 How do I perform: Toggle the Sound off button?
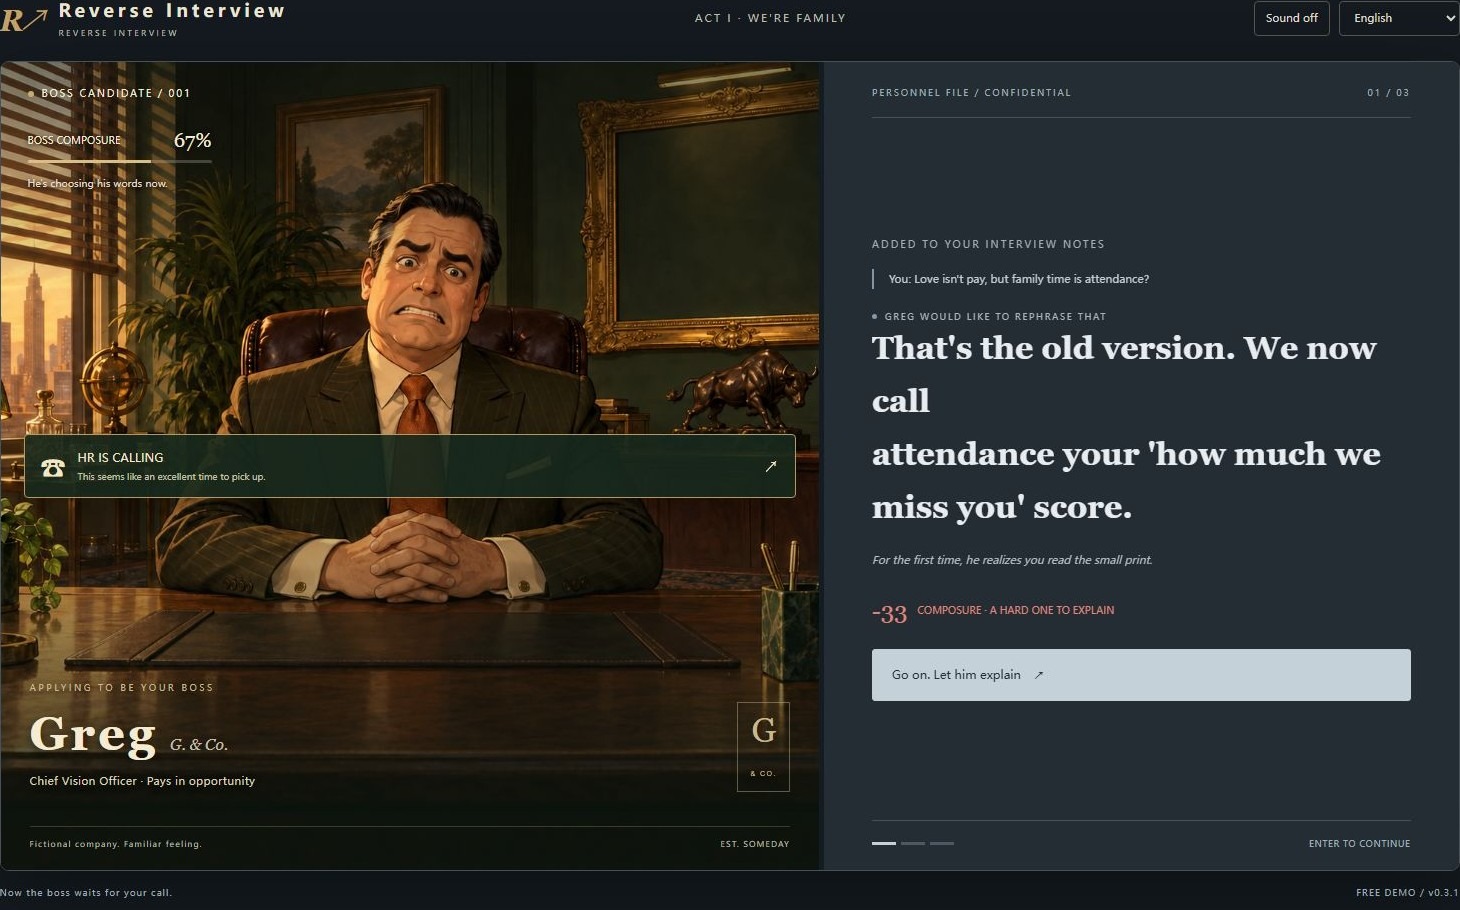(1291, 18)
